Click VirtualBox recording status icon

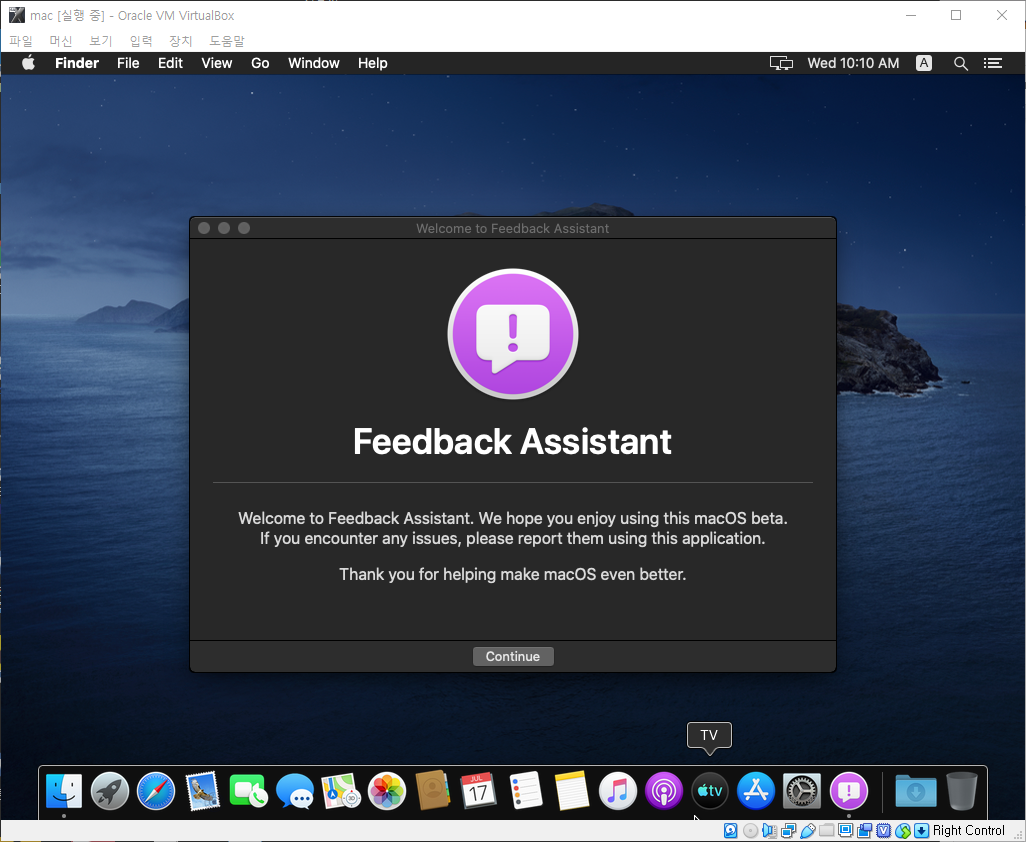click(864, 831)
